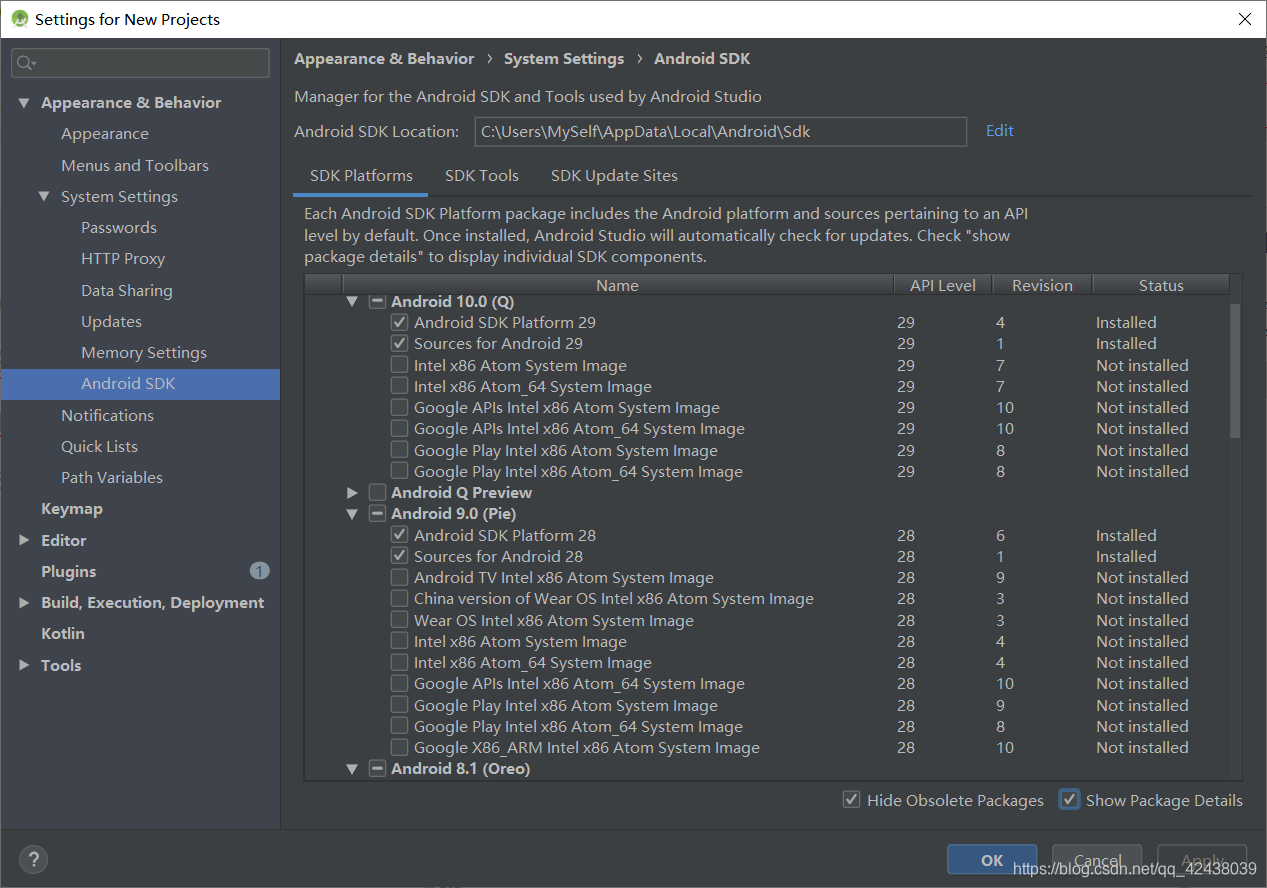Collapse System Settings tree node
The image size is (1267, 888).
[44, 196]
